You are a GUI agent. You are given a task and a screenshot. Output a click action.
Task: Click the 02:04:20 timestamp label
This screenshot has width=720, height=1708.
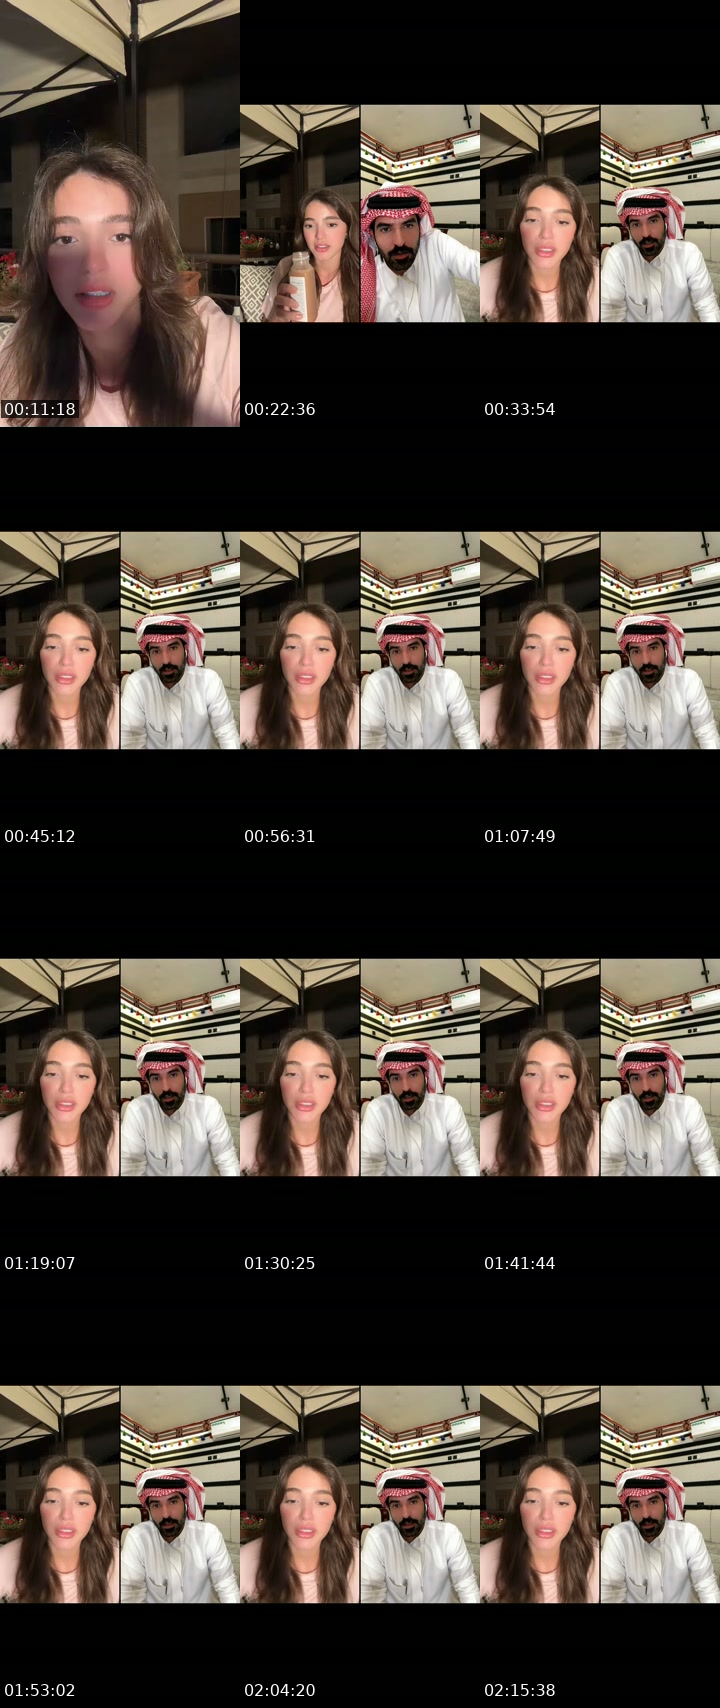click(x=280, y=1690)
